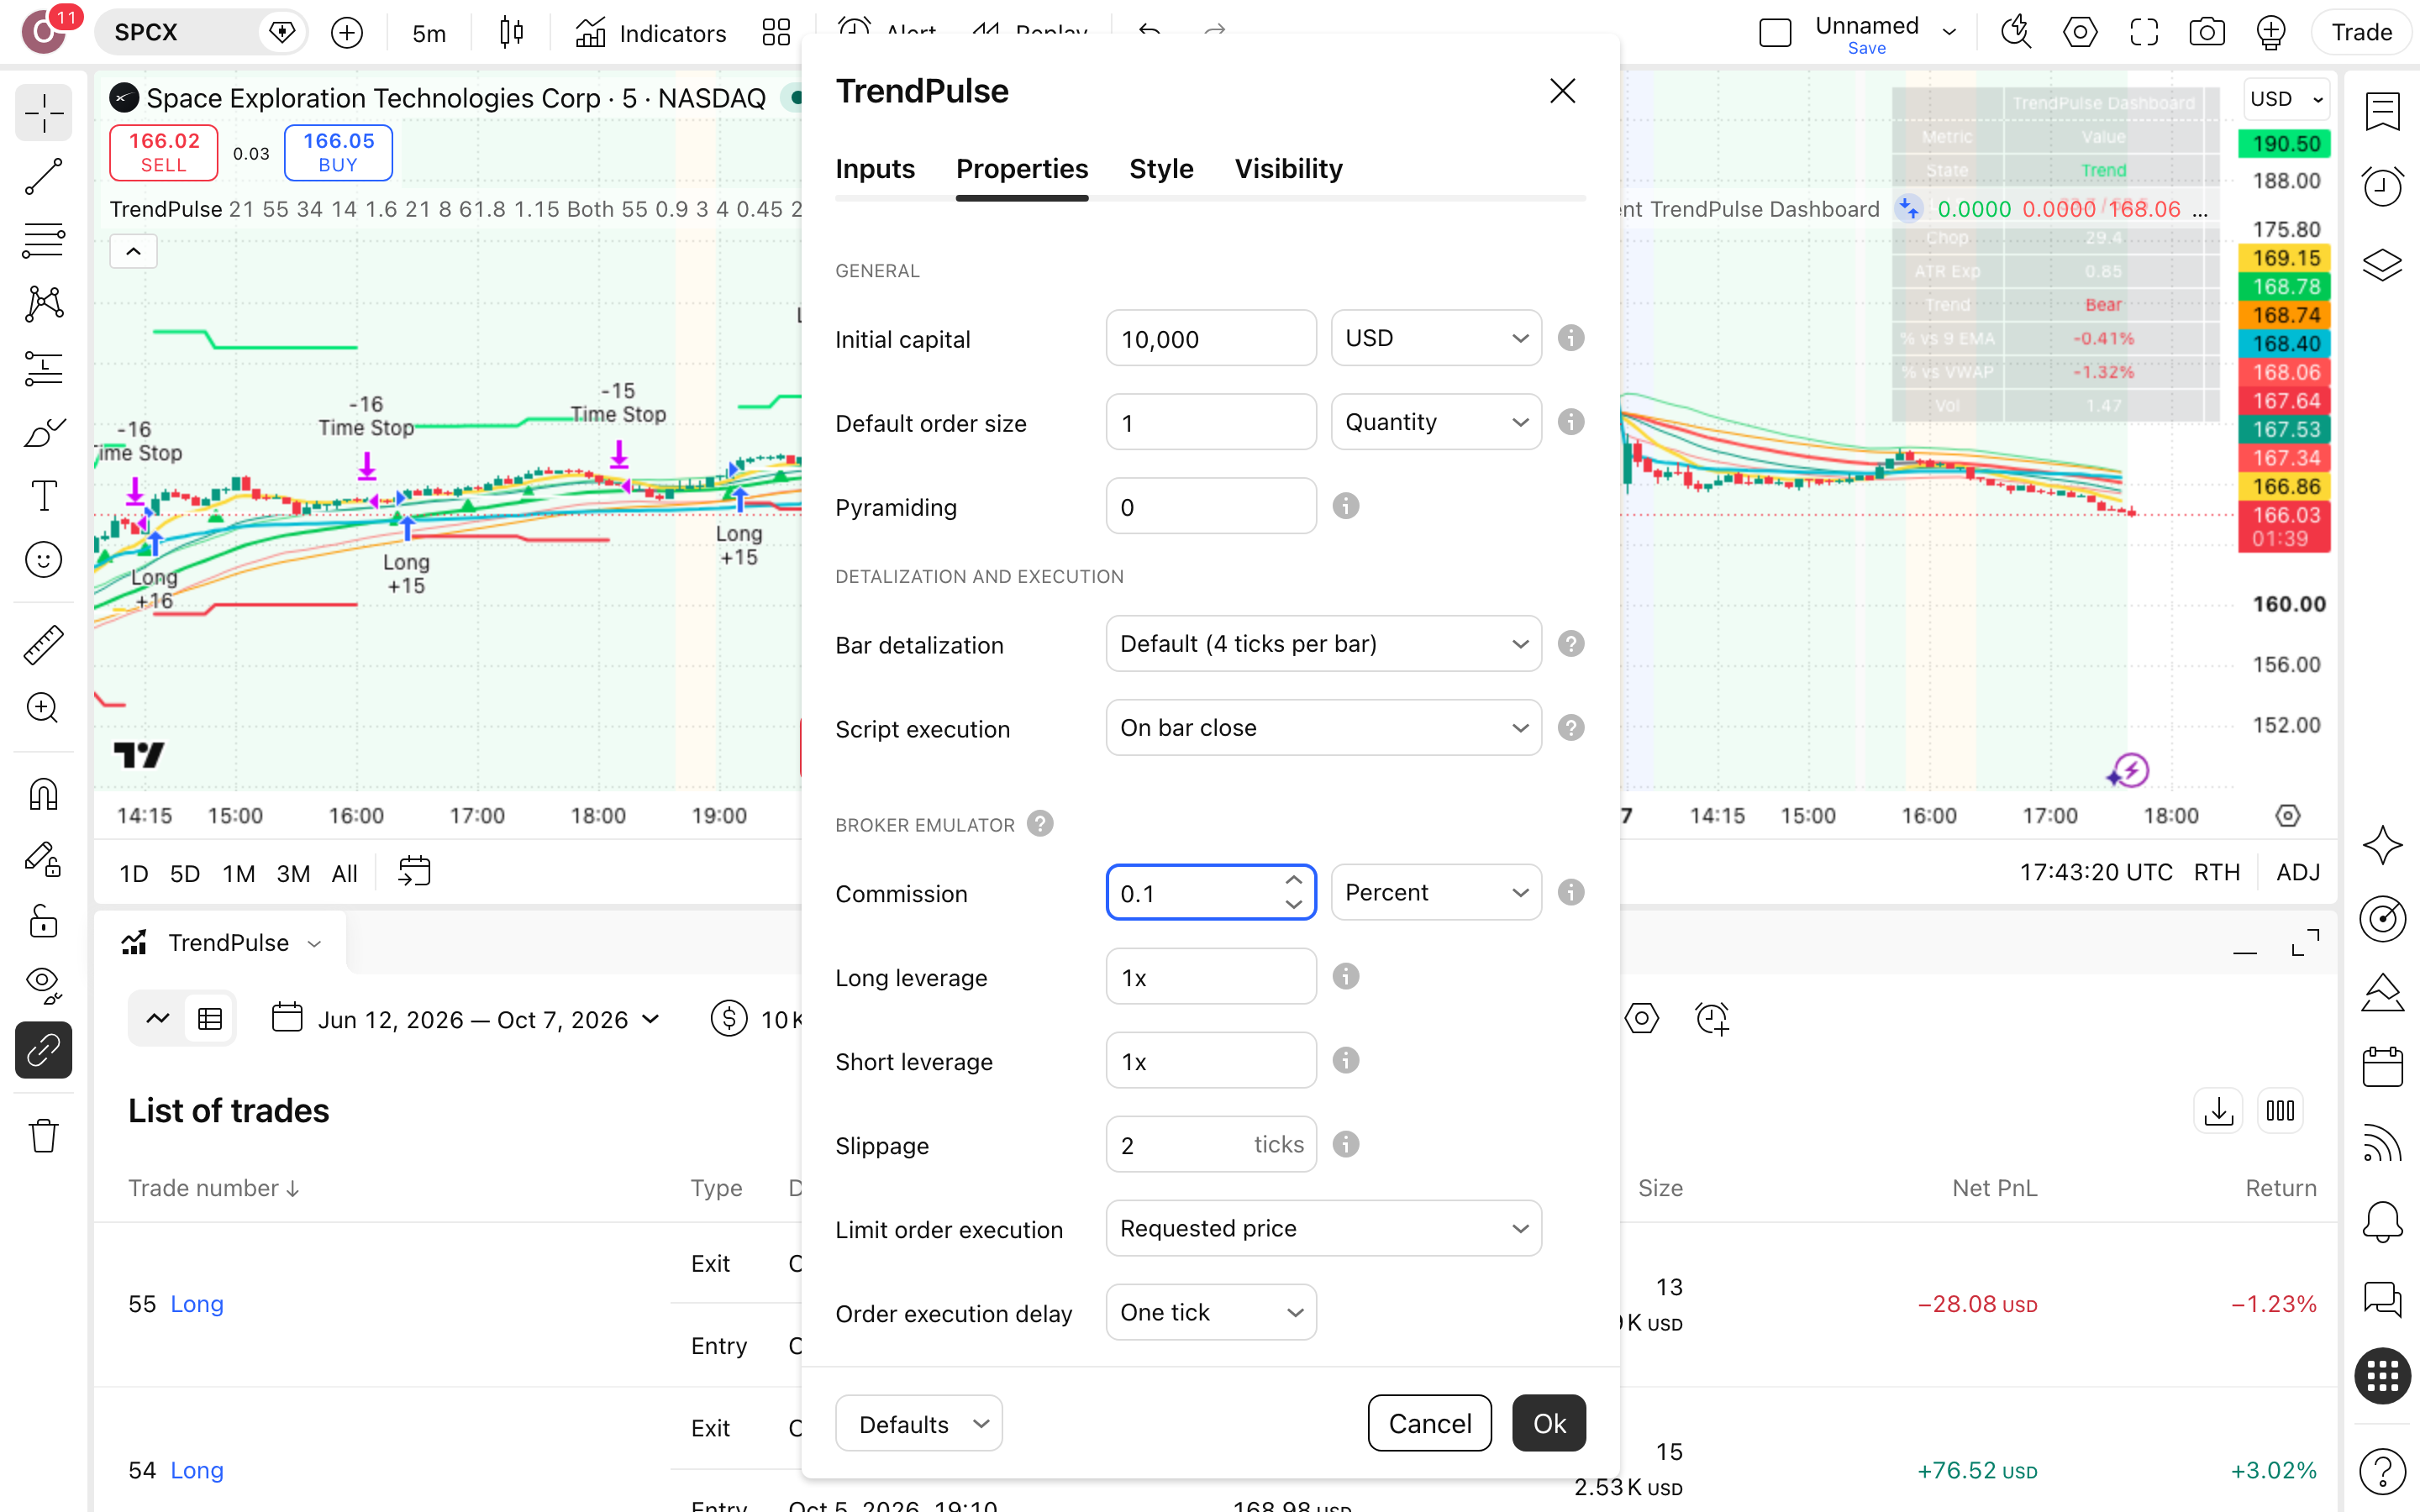Activate the Zoom In tool
The image size is (2420, 1512).
click(x=43, y=708)
